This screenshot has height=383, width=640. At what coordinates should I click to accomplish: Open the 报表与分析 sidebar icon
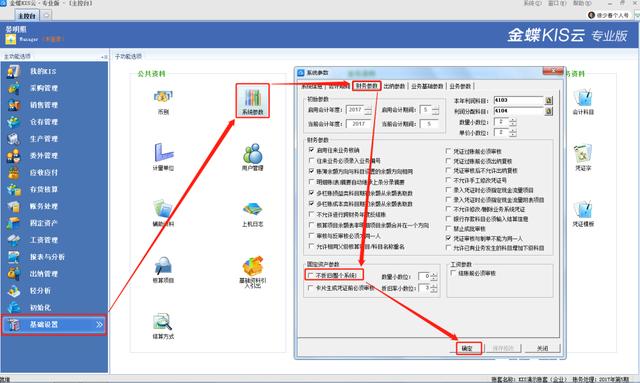pos(13,257)
